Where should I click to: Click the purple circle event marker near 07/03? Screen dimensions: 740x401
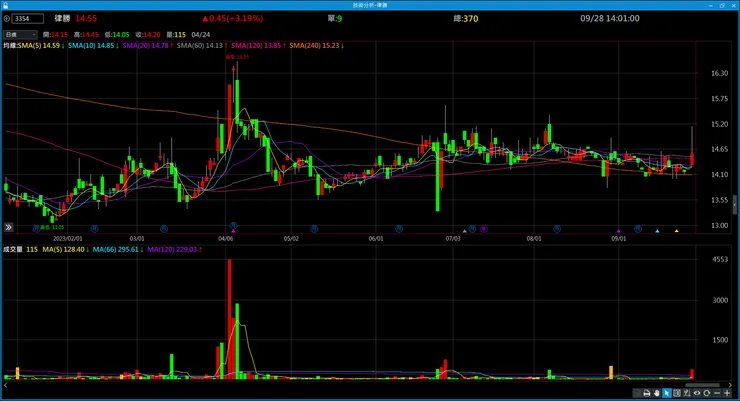484,229
